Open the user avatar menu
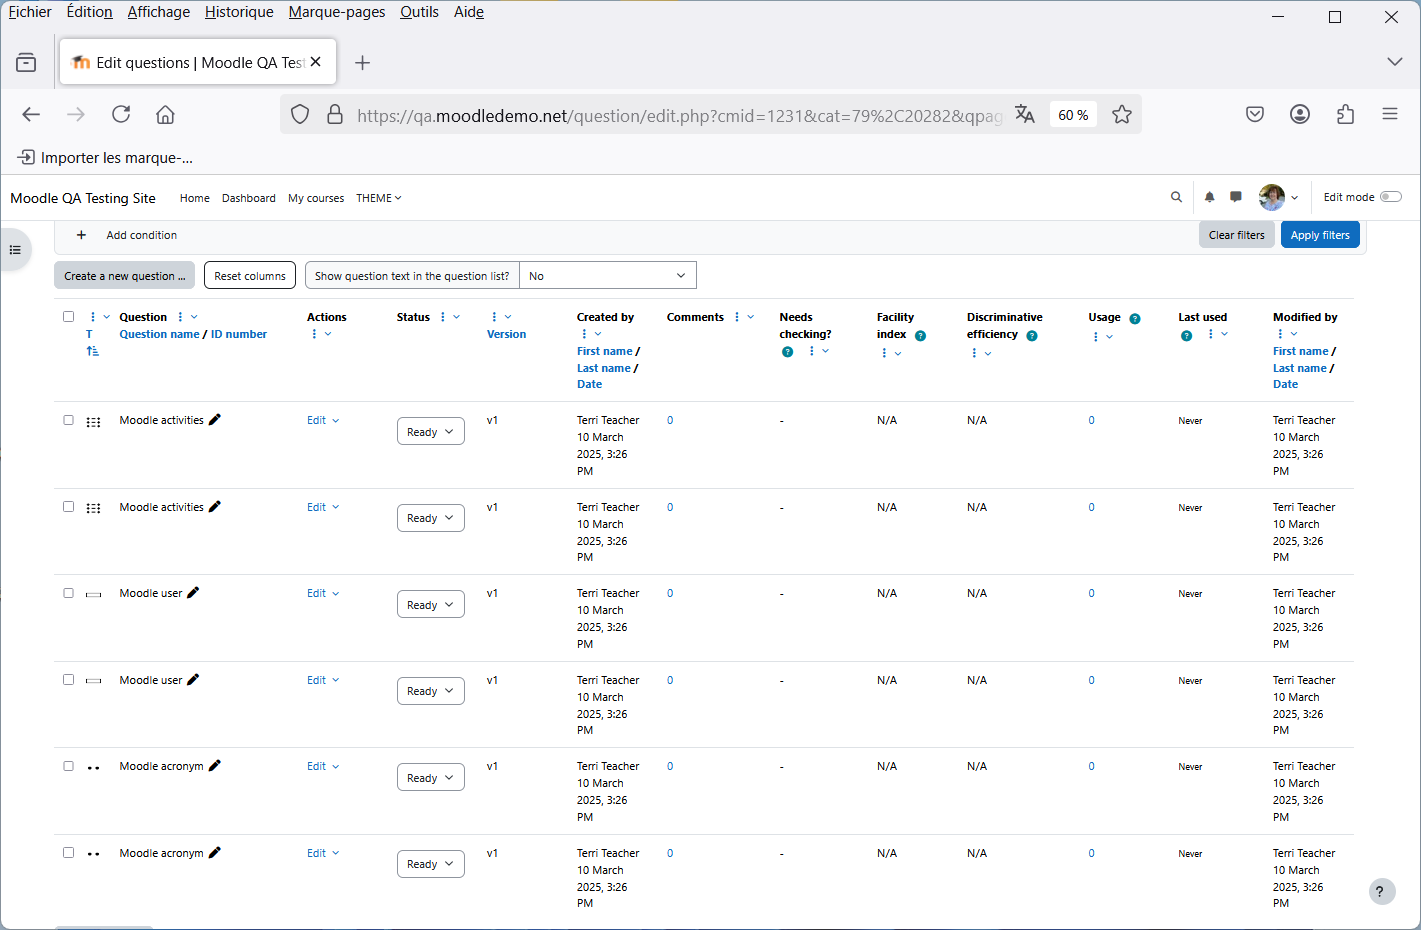This screenshot has height=930, width=1421. [x=1278, y=197]
